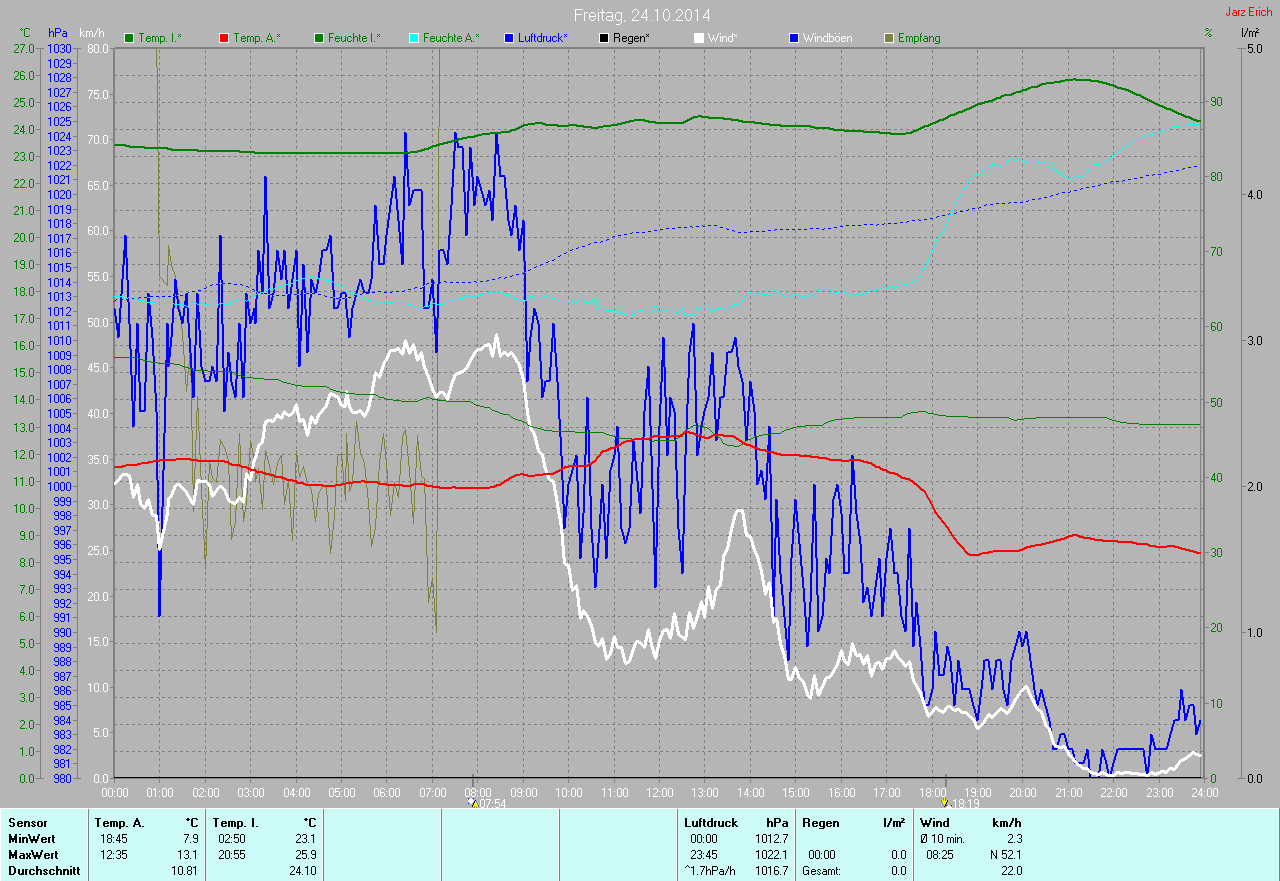Click the white Wind legend square
The width and height of the screenshot is (1280, 881).
pos(699,38)
